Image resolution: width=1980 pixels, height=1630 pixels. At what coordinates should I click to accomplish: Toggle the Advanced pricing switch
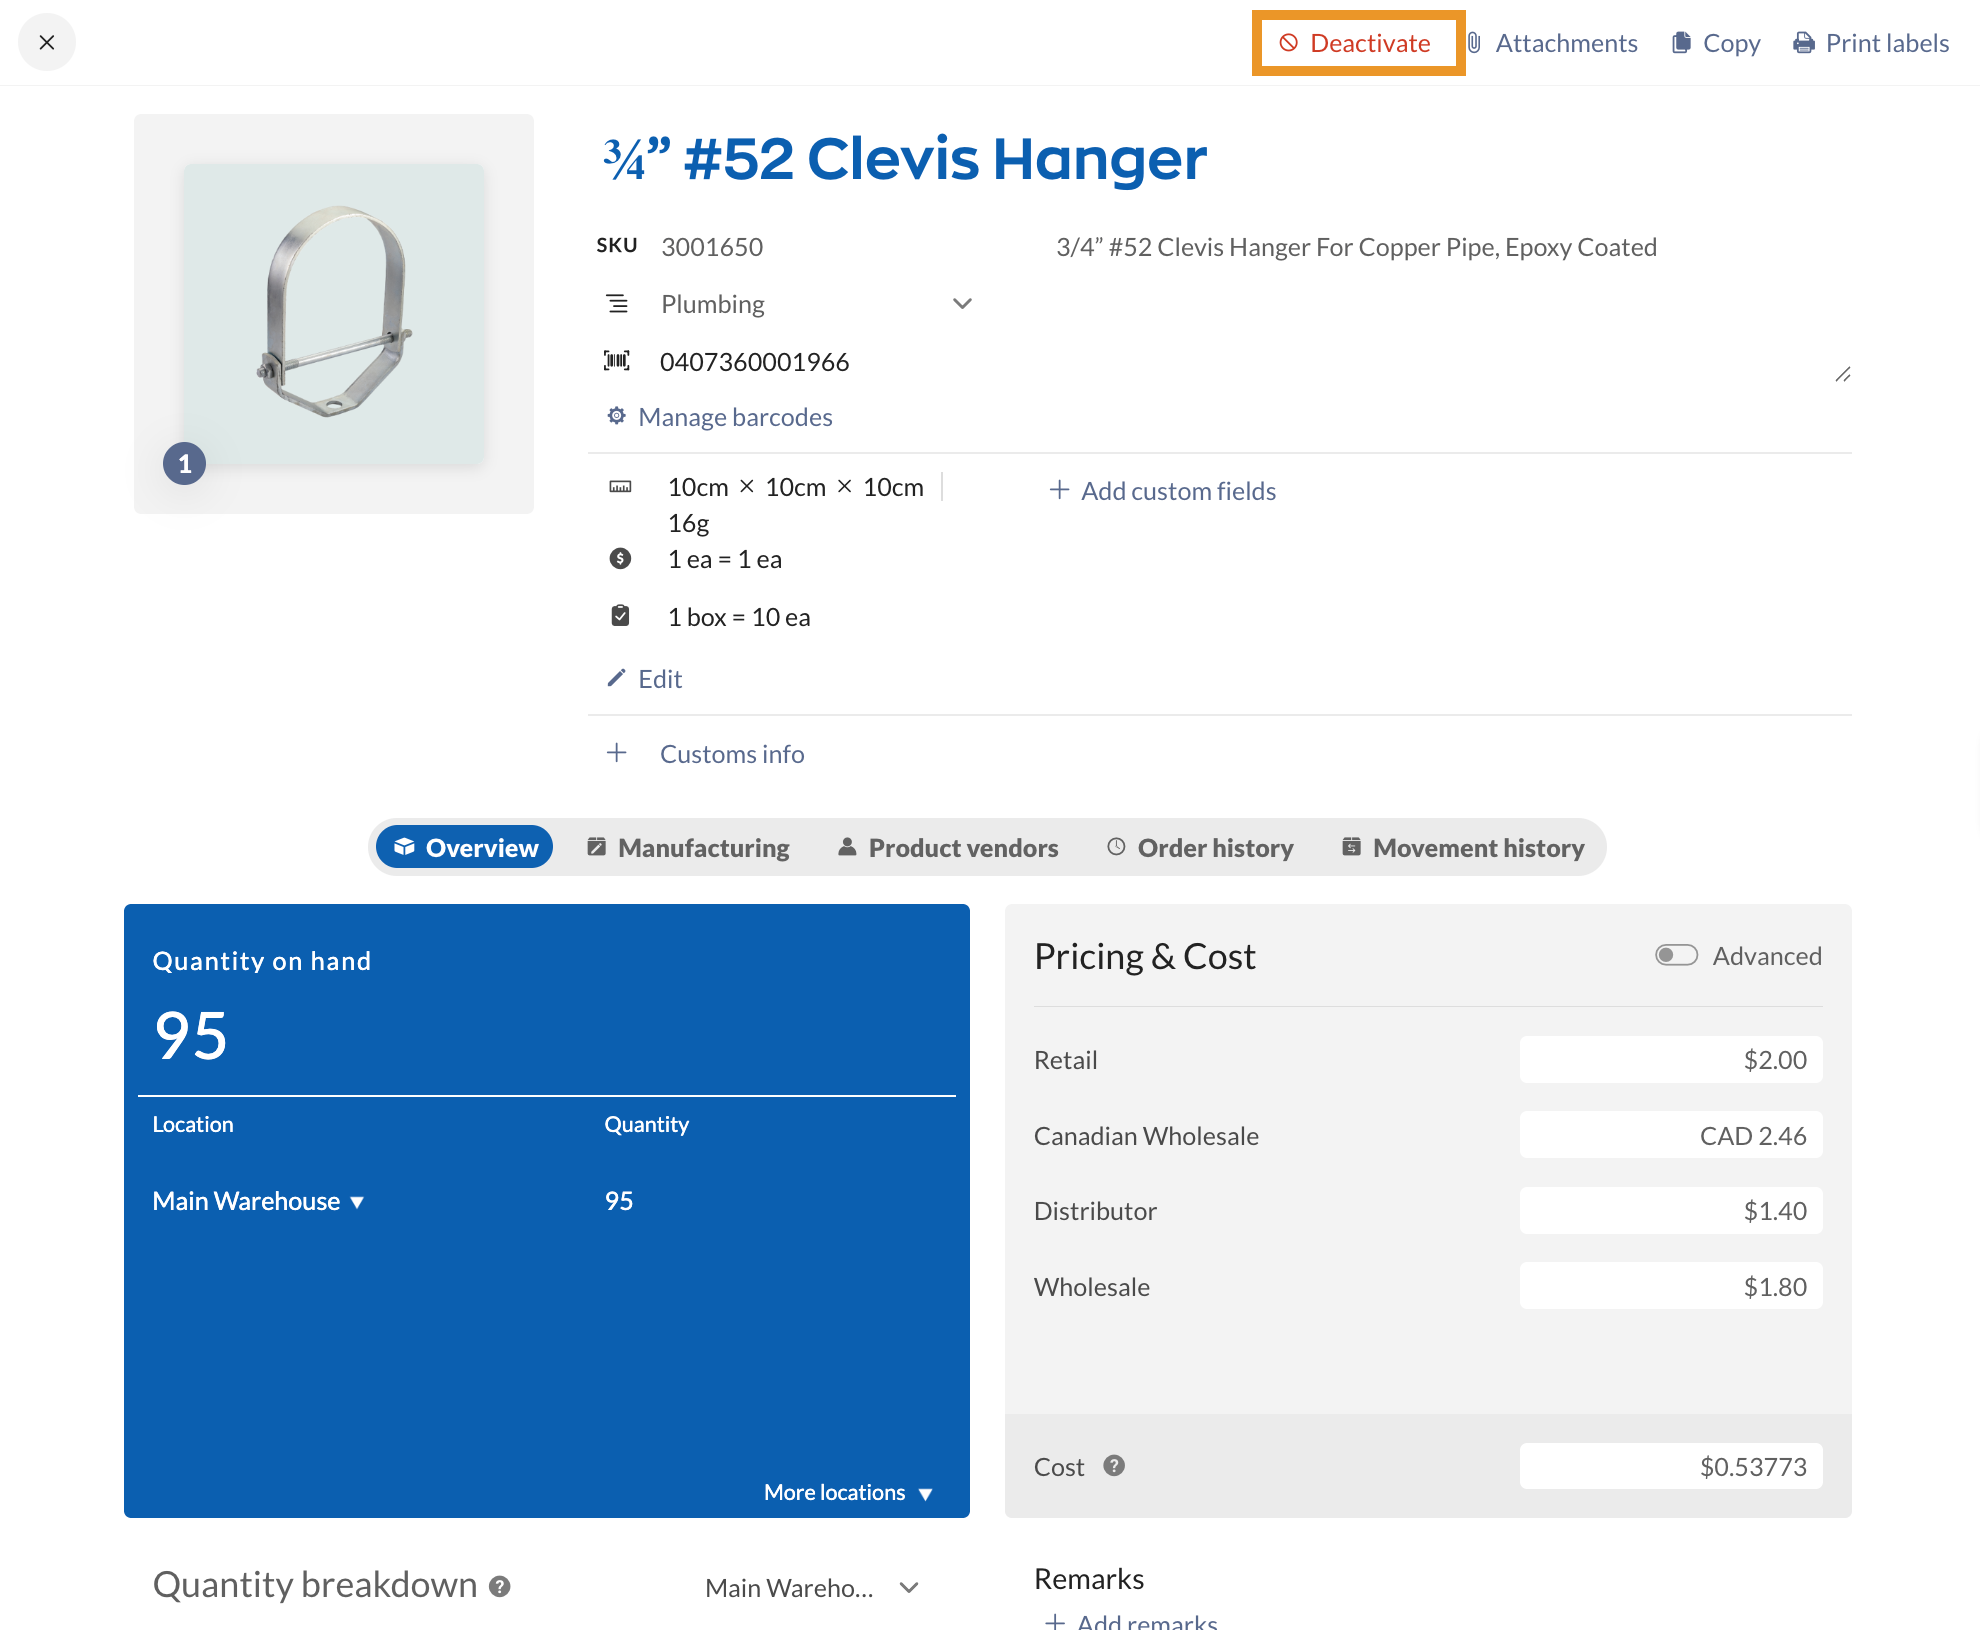tap(1676, 956)
